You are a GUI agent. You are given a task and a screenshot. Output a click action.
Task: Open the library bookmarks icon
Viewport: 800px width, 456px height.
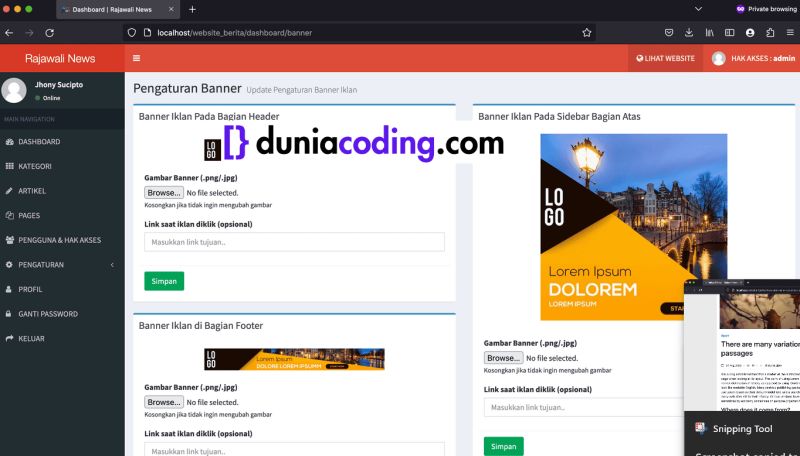[x=709, y=33]
